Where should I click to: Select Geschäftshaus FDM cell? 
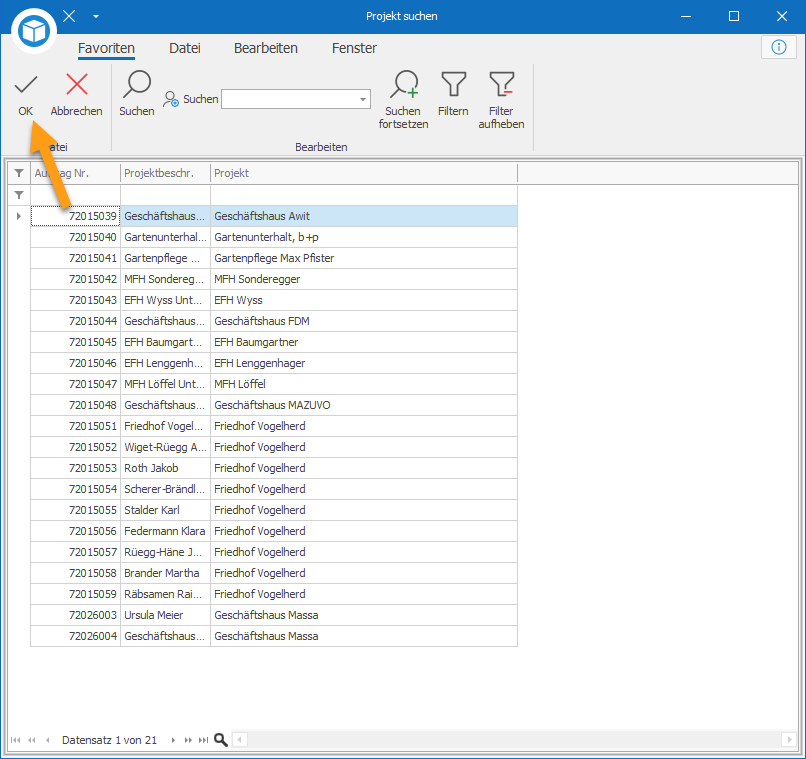(x=364, y=321)
